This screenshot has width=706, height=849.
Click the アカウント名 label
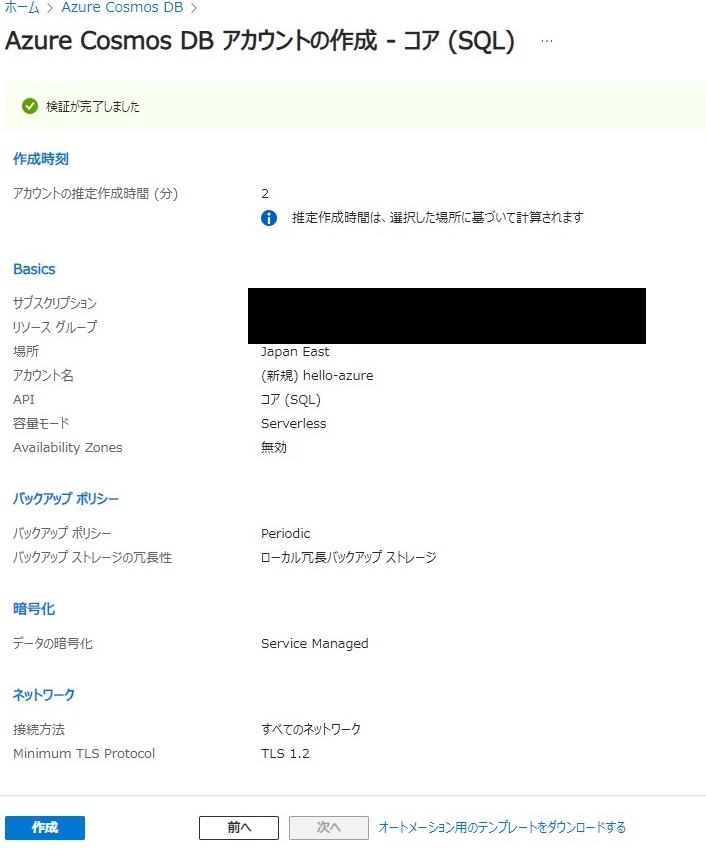point(43,375)
